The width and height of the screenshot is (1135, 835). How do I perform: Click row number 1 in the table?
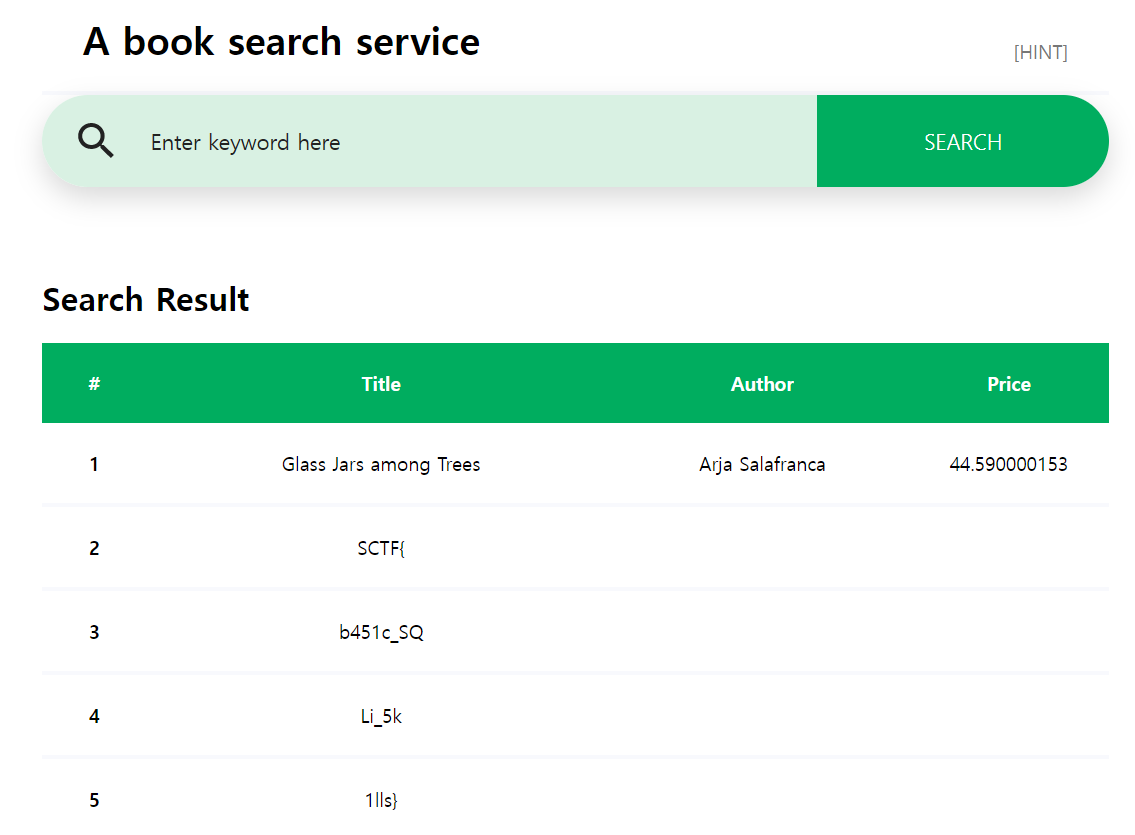point(94,464)
